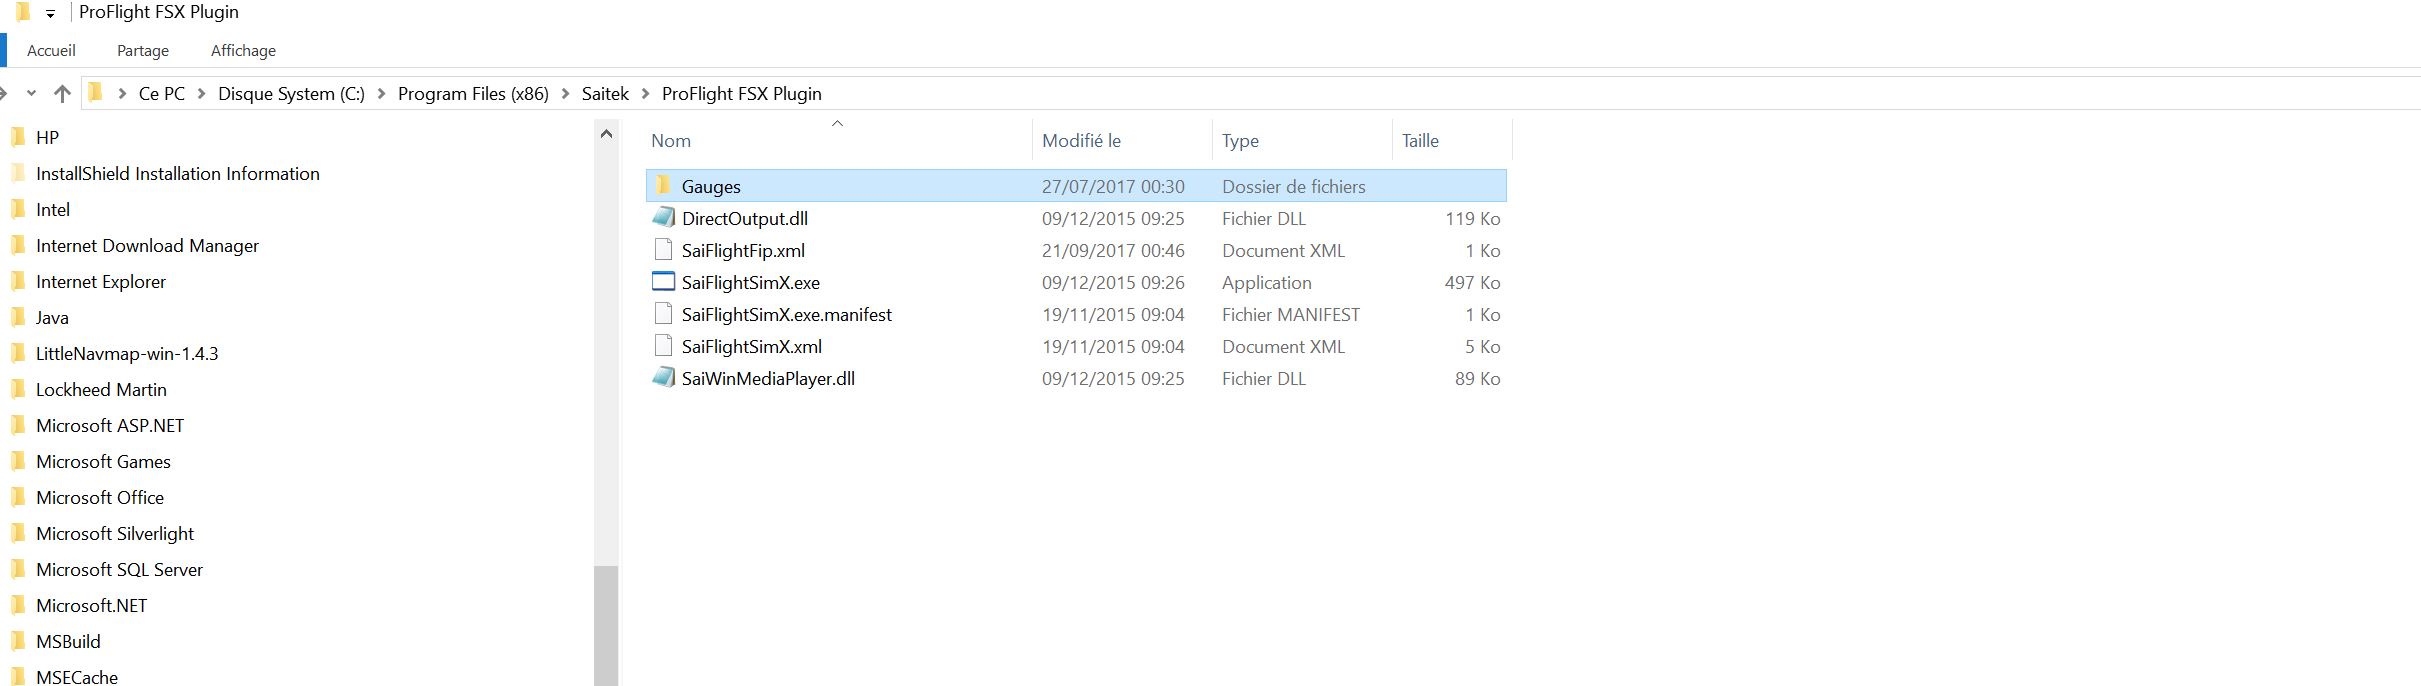The image size is (2421, 686).
Task: Click the Fichier MANIFEST type cell
Action: click(x=1291, y=314)
